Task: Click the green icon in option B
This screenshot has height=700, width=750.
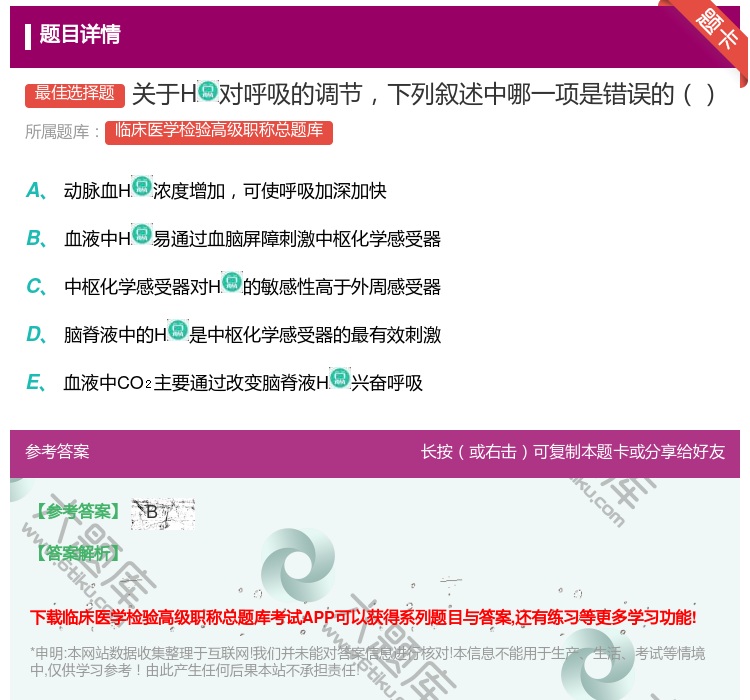Action: [142, 234]
